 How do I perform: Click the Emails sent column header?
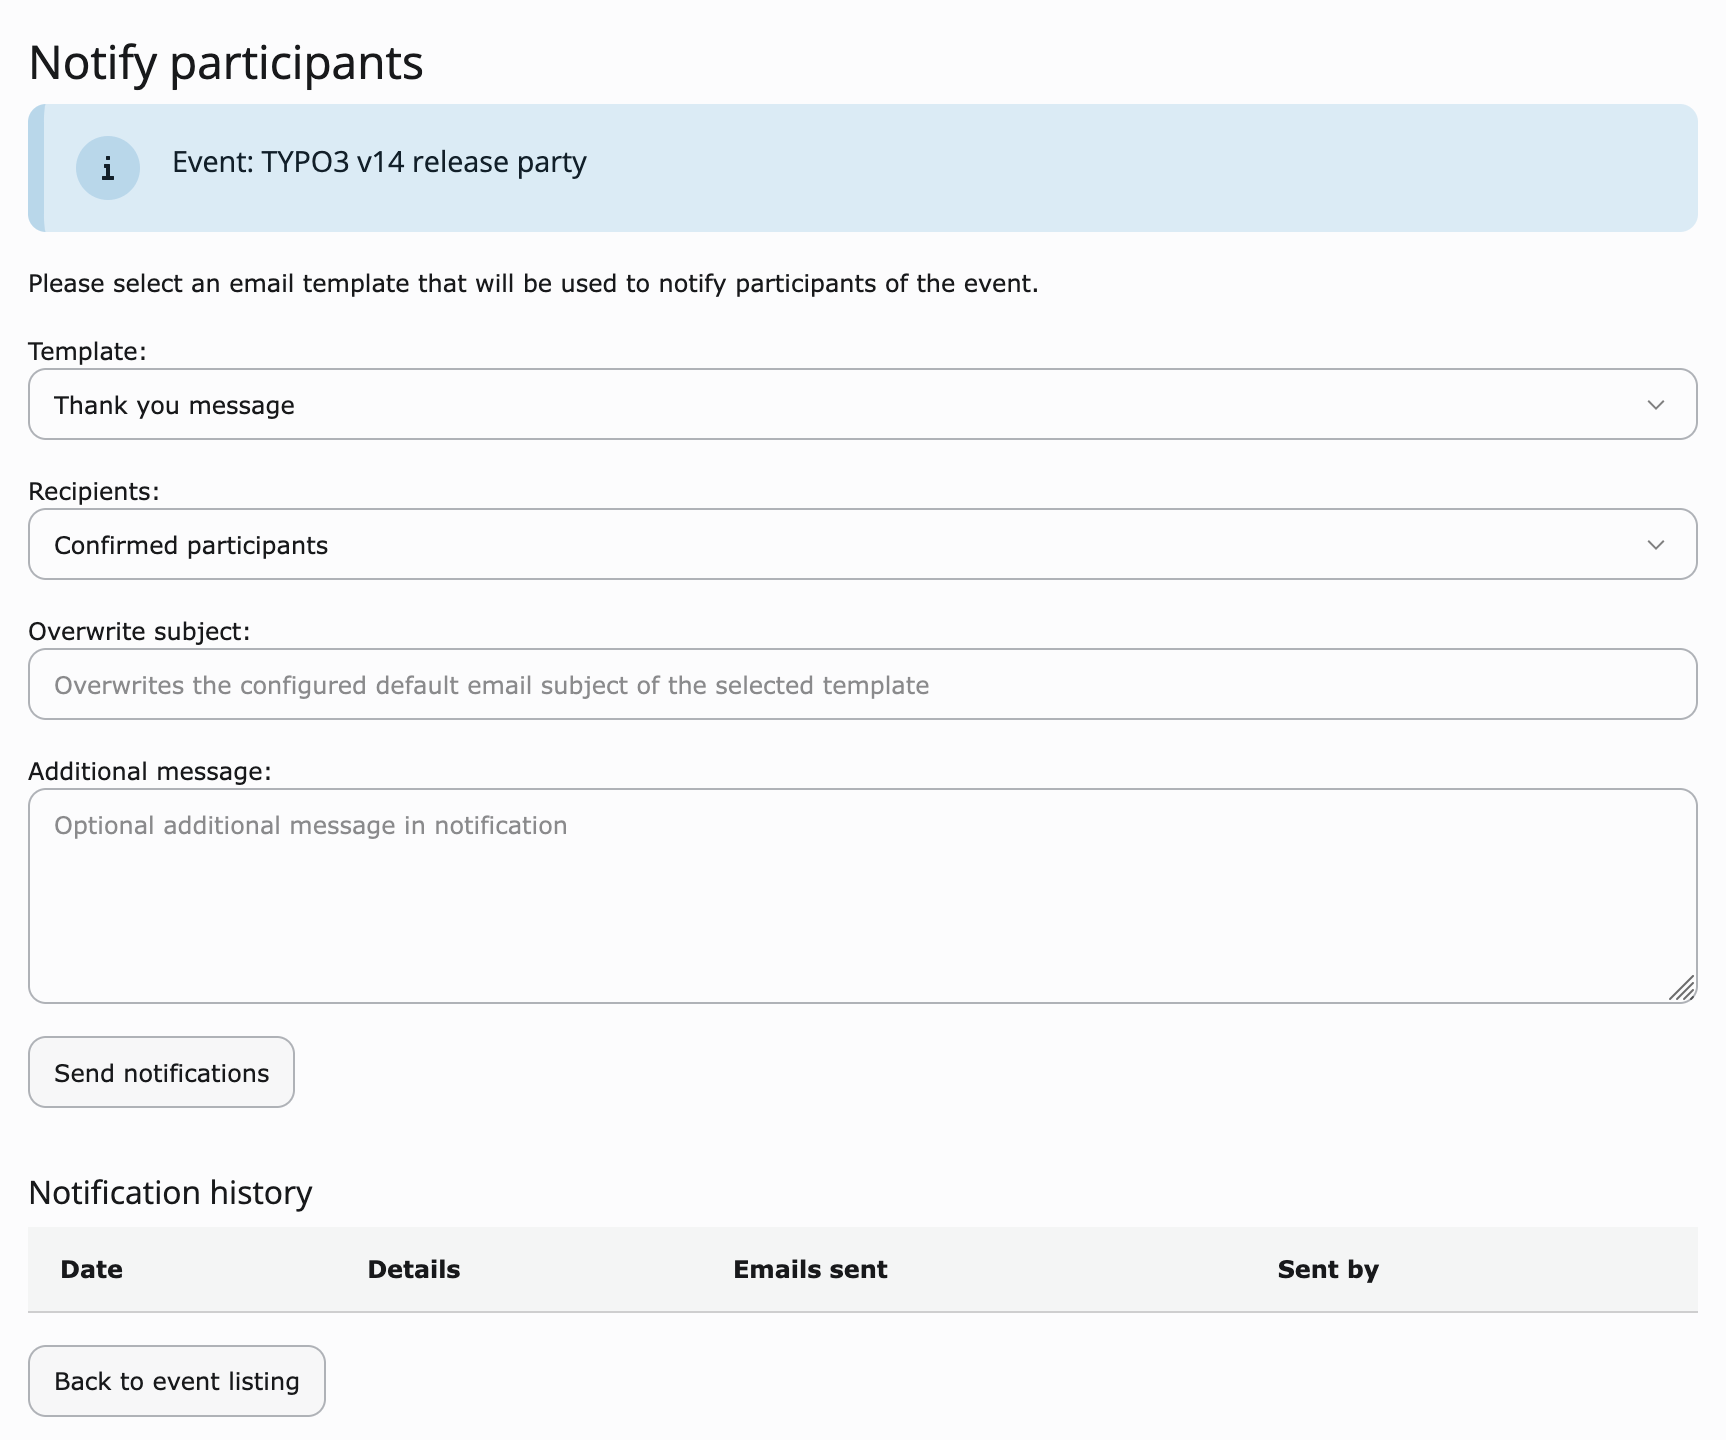810,1269
